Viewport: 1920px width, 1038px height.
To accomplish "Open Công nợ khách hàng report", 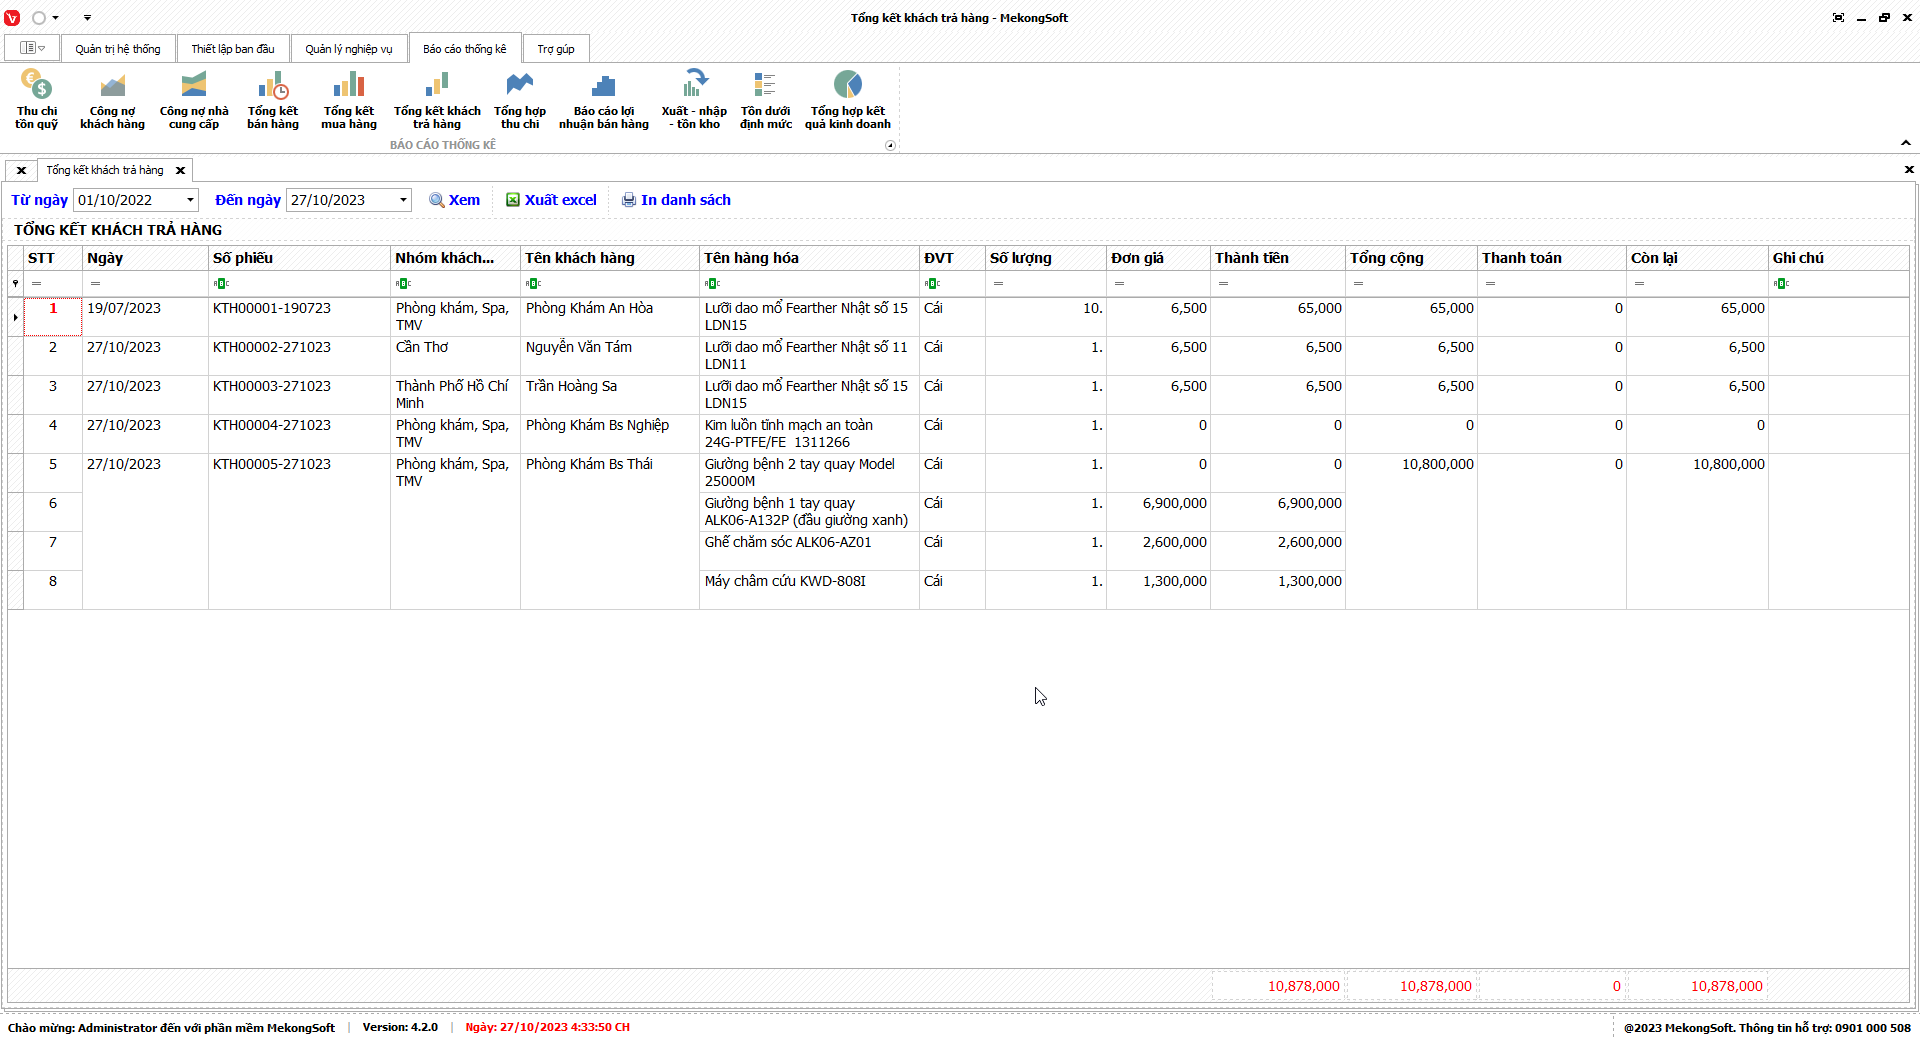I will pyautogui.click(x=112, y=98).
